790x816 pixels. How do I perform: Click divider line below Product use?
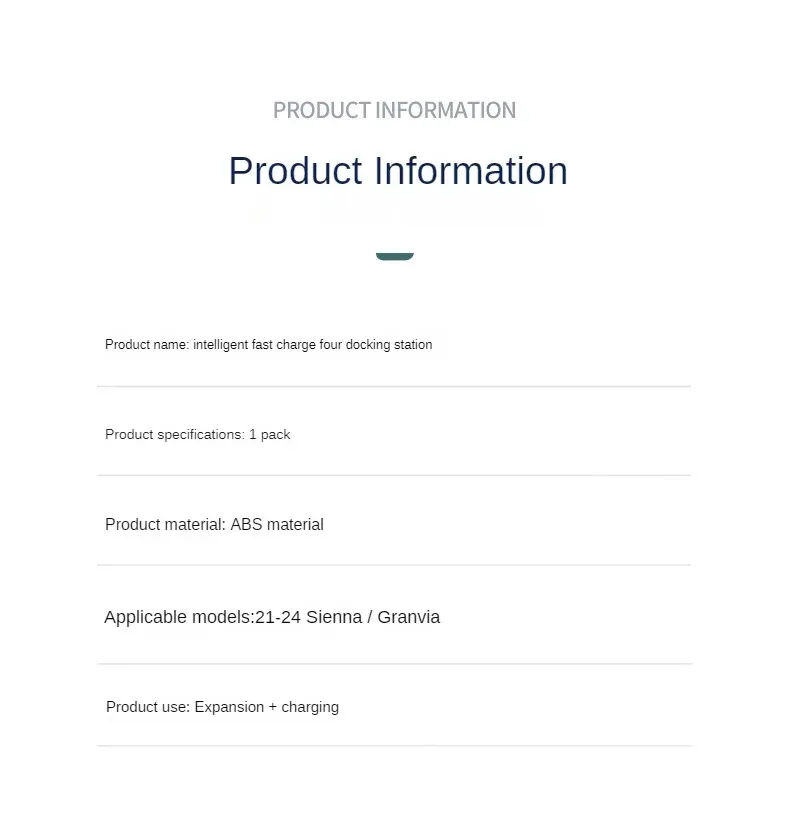tap(394, 746)
